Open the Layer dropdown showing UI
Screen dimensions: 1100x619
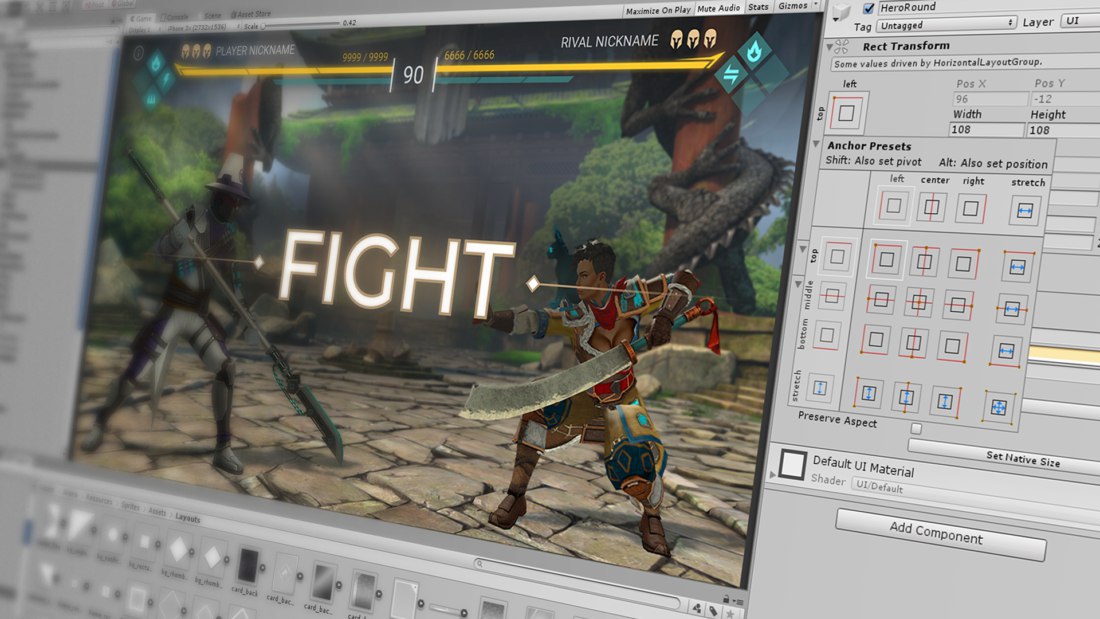point(1080,20)
